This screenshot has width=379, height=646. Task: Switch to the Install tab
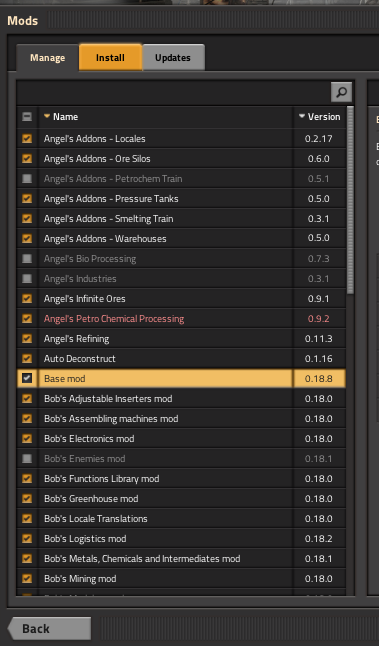pos(110,57)
